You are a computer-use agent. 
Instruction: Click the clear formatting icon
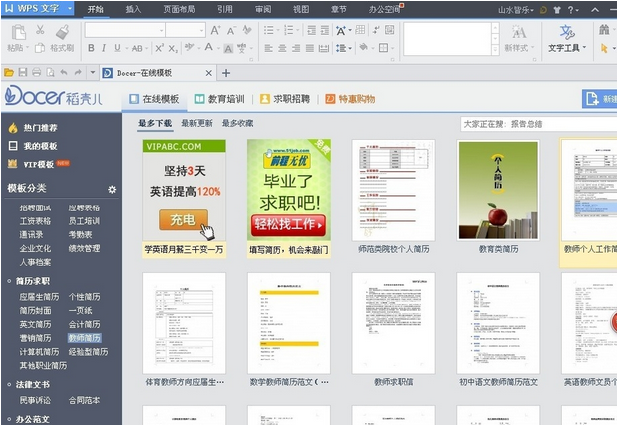pyautogui.click(x=247, y=30)
